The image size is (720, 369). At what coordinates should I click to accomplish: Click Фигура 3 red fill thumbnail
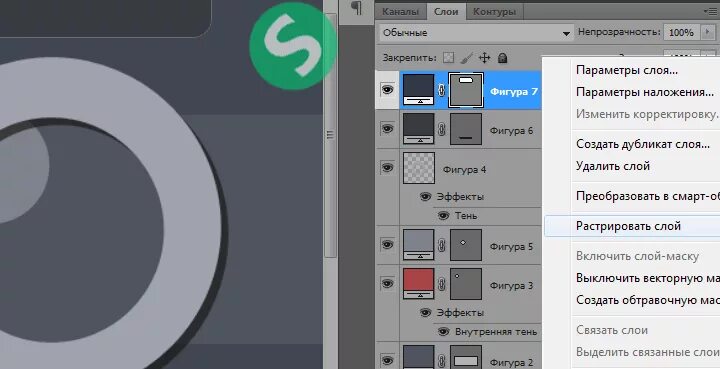(x=418, y=285)
